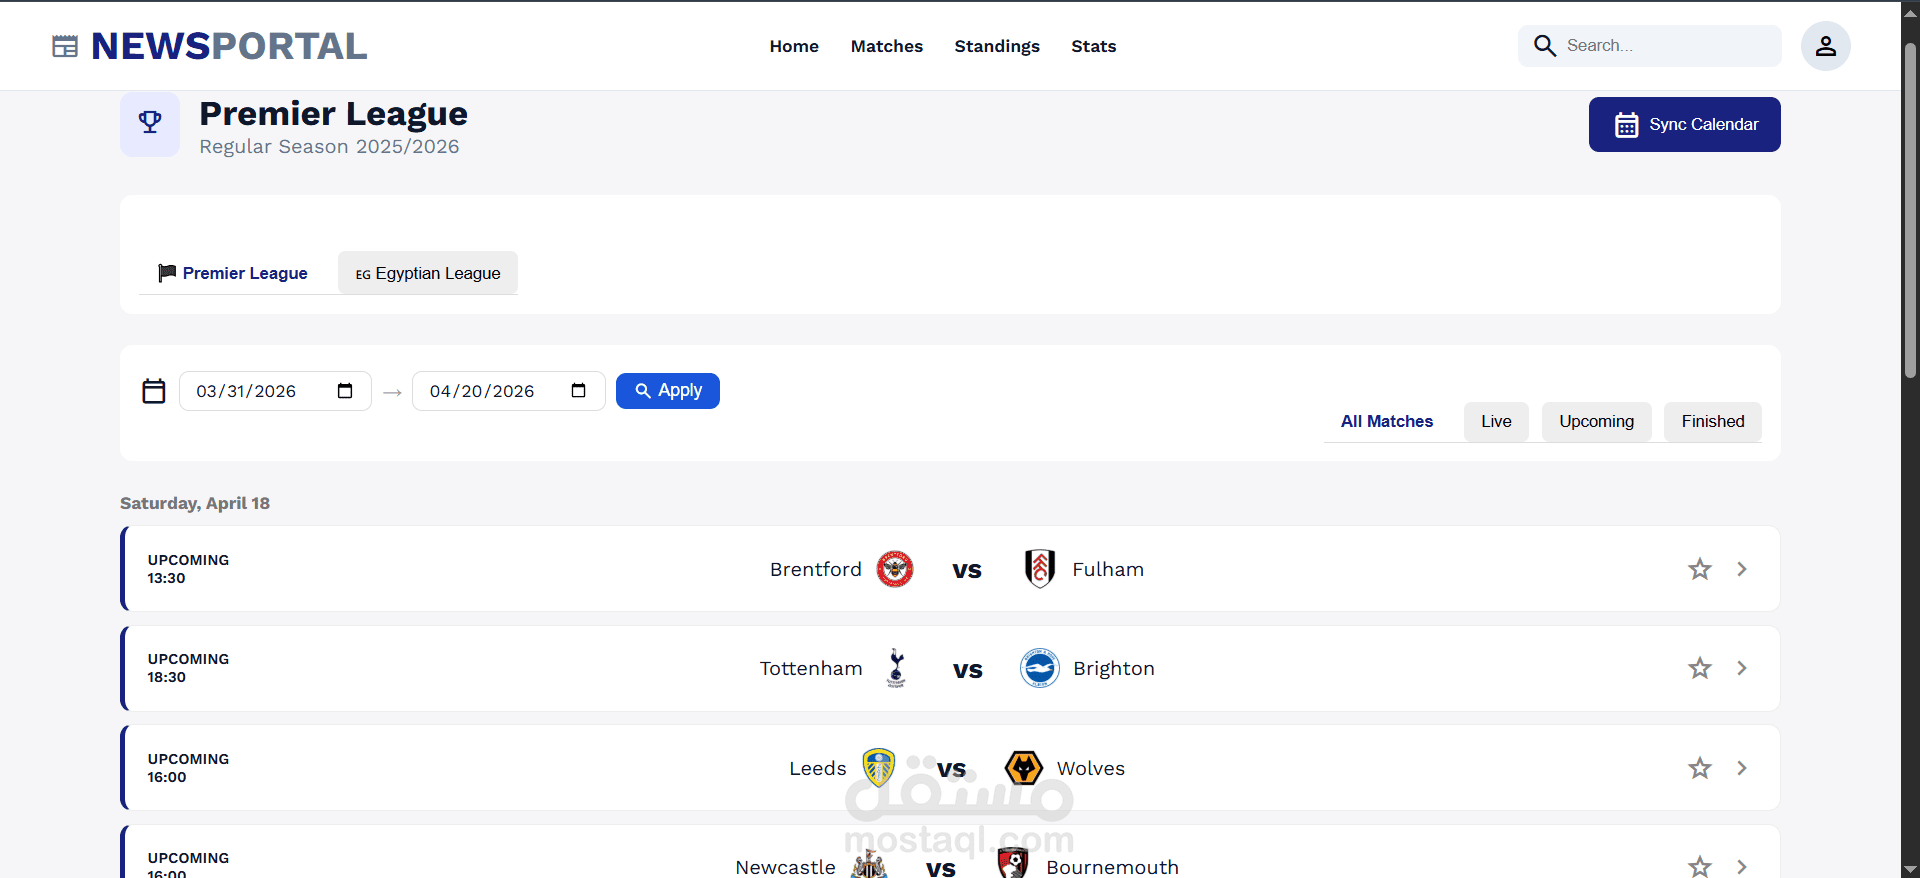
Task: Click the Brighton club crest
Action: point(1039,668)
